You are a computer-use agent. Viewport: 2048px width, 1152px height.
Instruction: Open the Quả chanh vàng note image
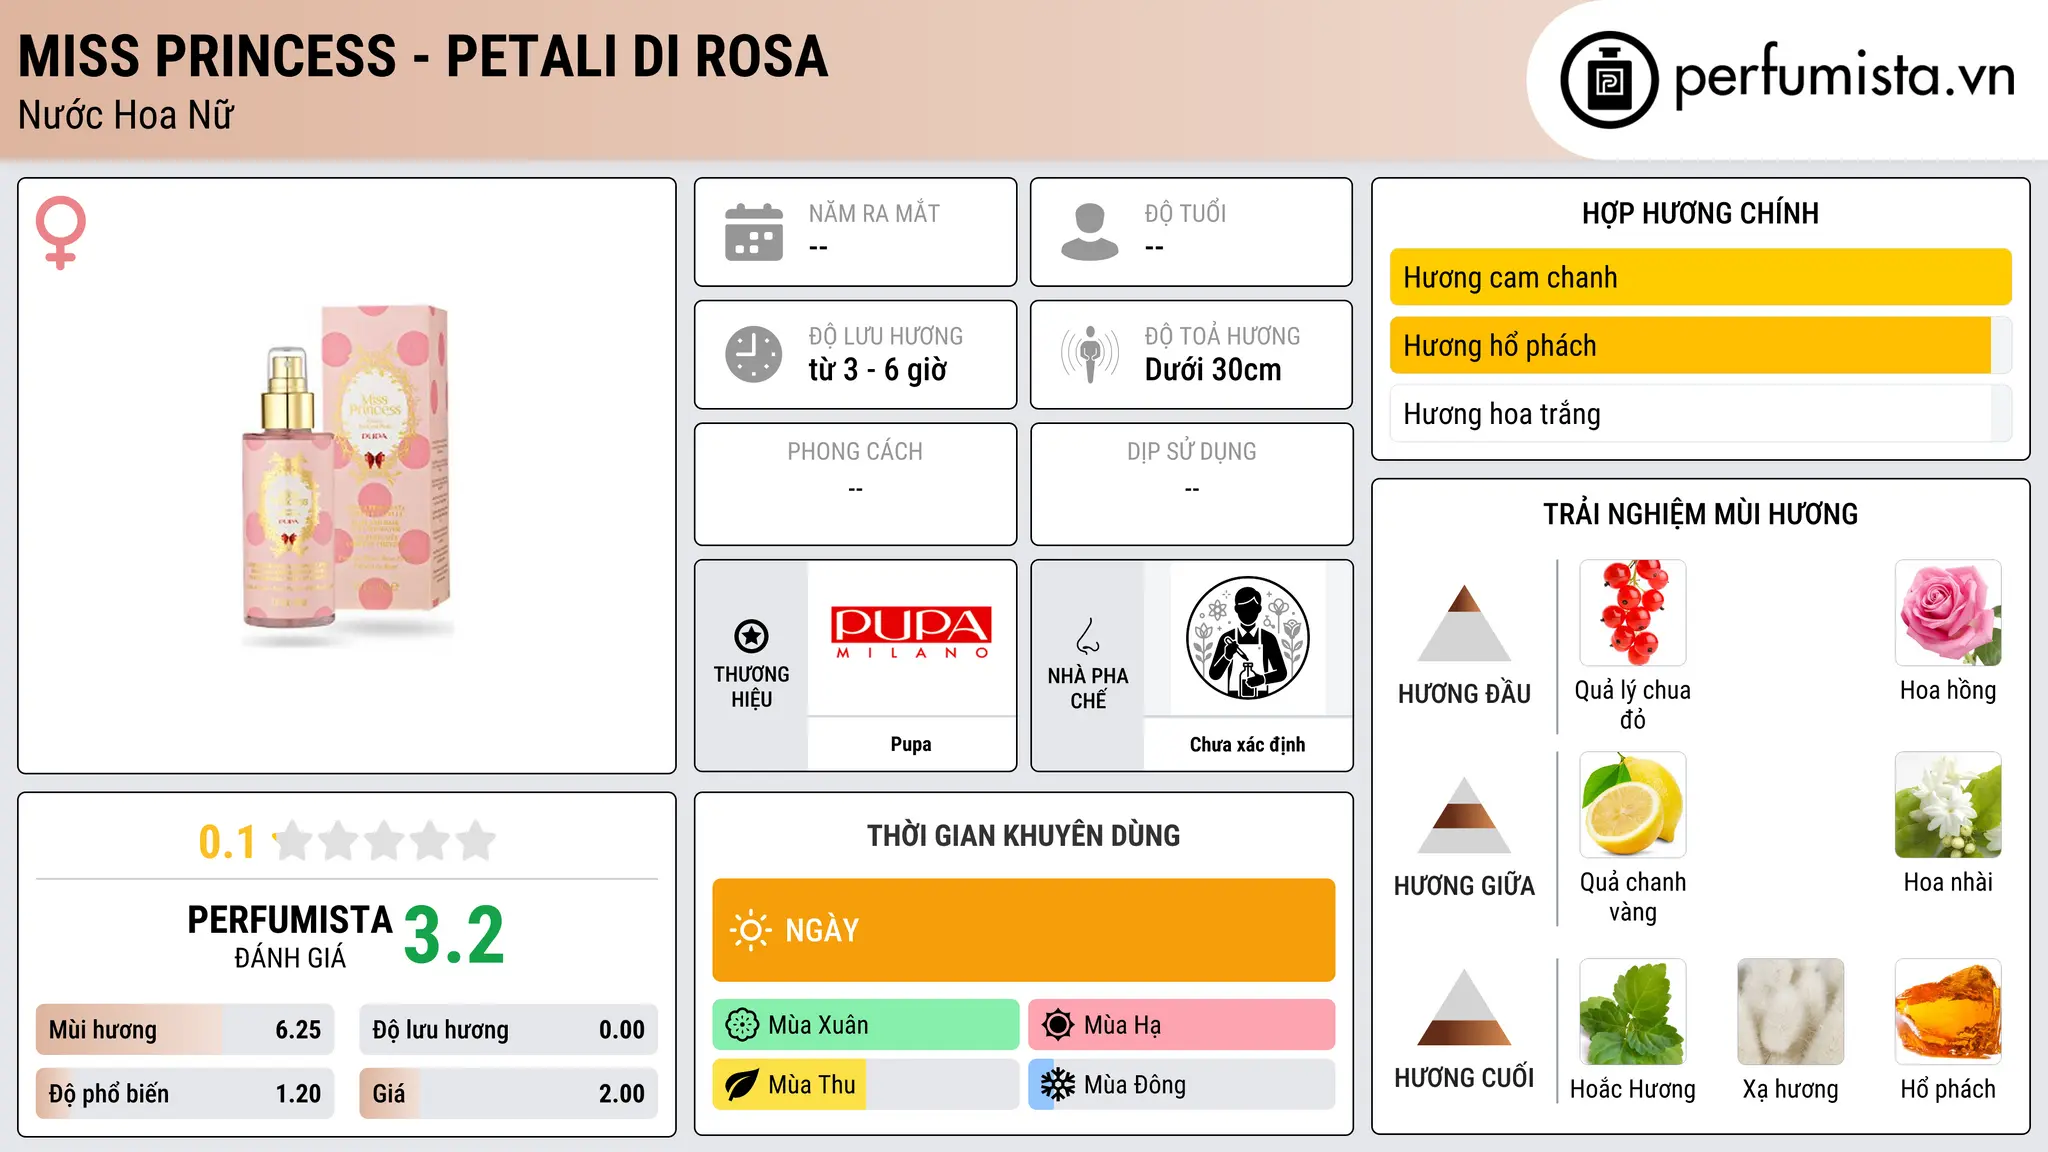pyautogui.click(x=1633, y=805)
